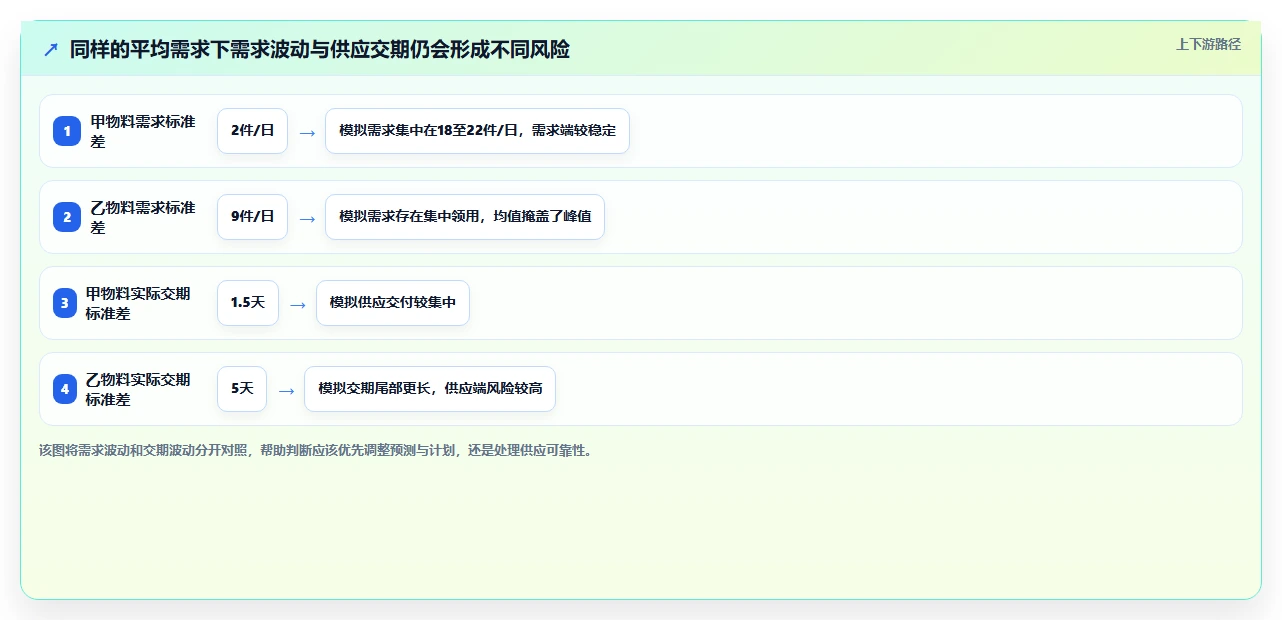Select the 甲物料需求标准差 label

point(143,131)
